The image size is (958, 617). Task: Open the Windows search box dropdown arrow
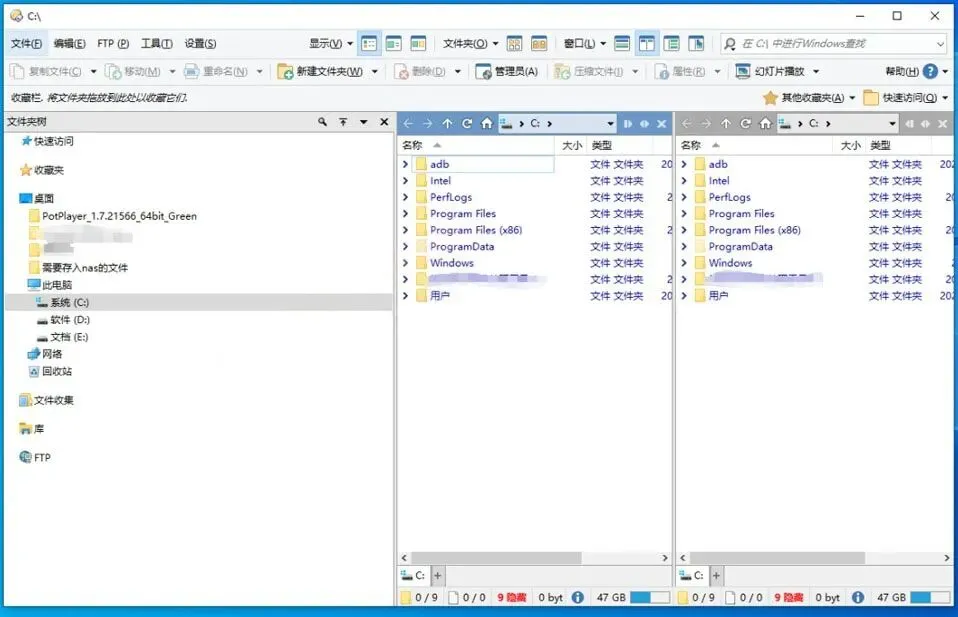940,43
